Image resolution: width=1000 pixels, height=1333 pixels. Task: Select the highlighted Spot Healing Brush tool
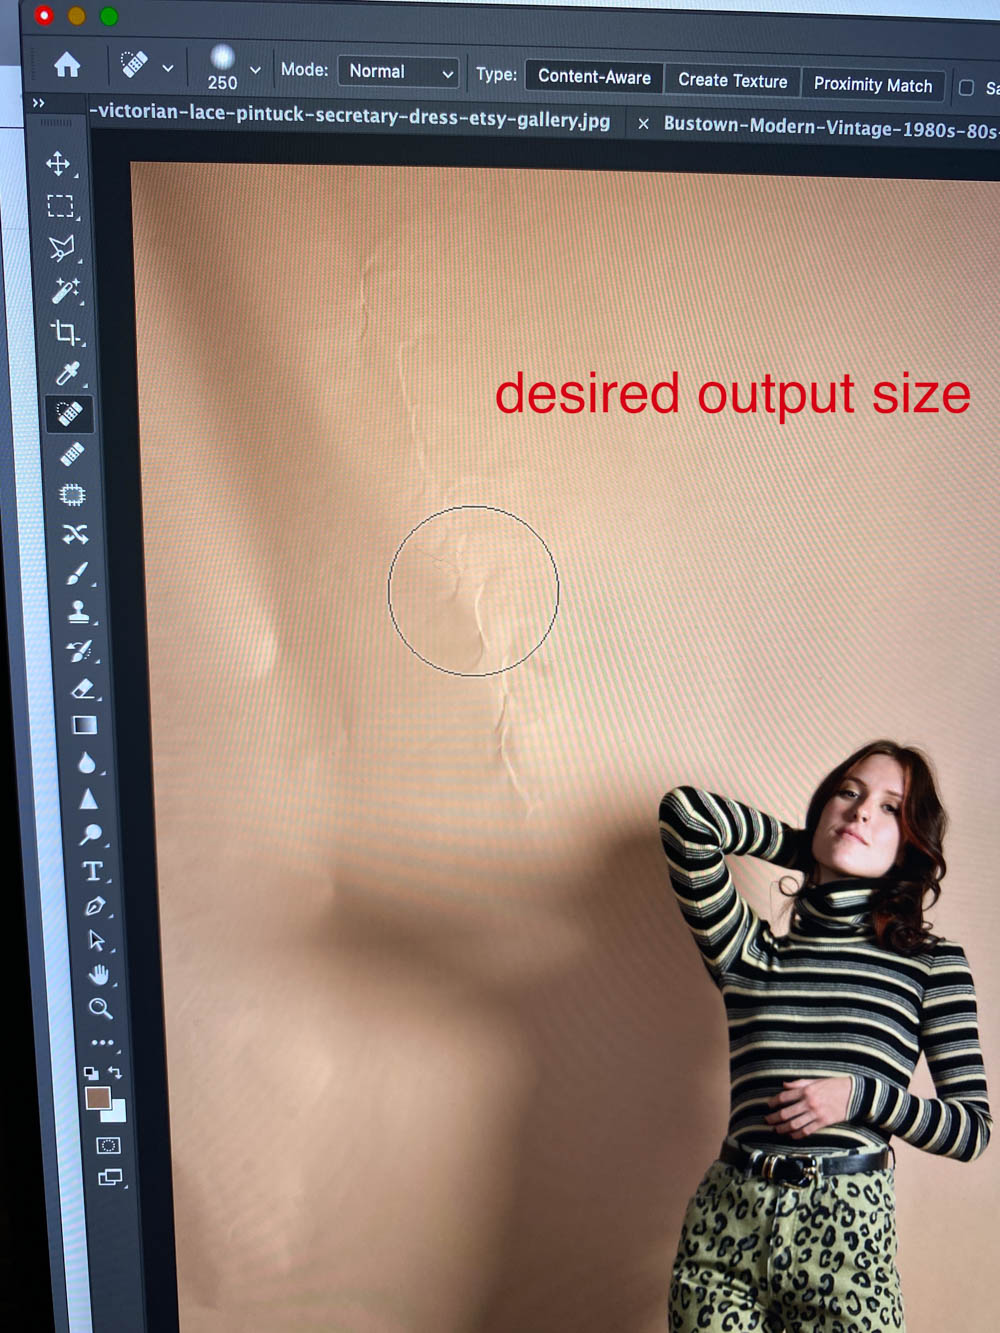(69, 414)
